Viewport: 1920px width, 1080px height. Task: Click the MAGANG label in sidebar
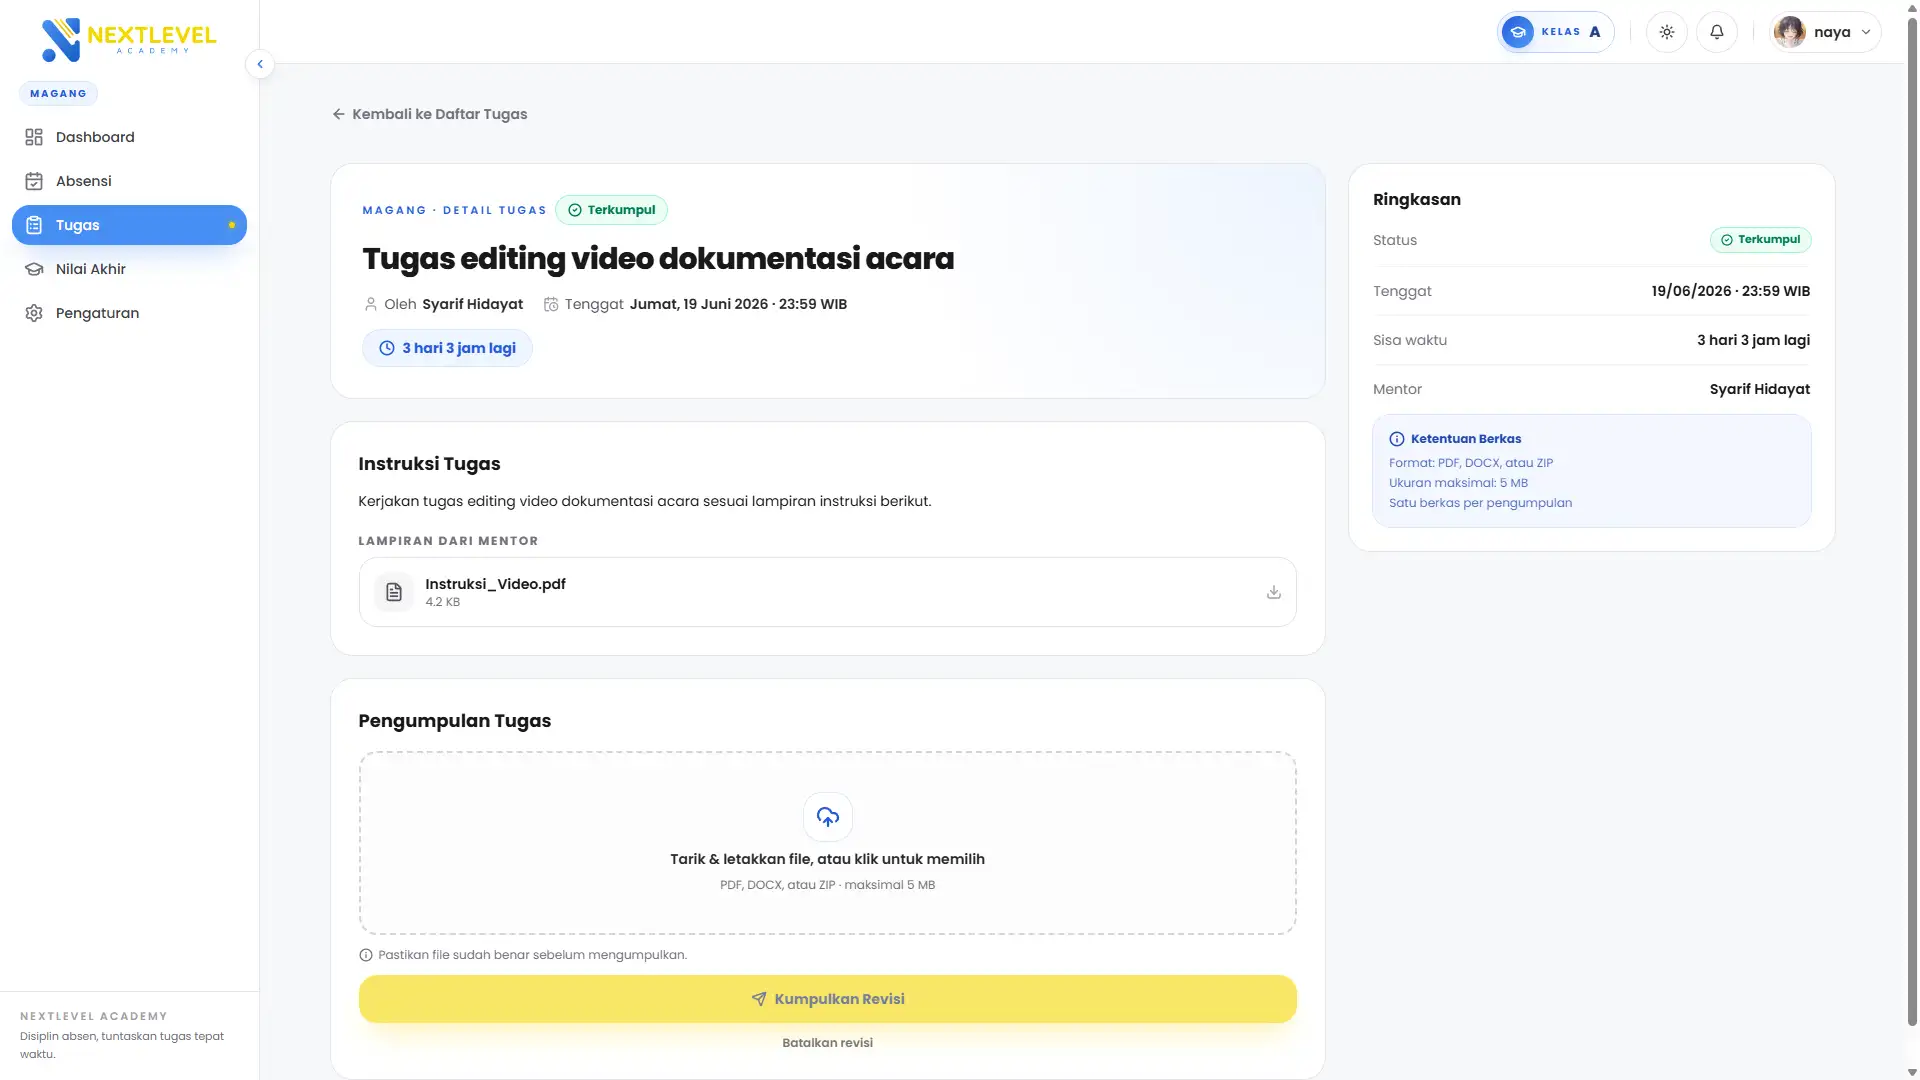click(58, 94)
